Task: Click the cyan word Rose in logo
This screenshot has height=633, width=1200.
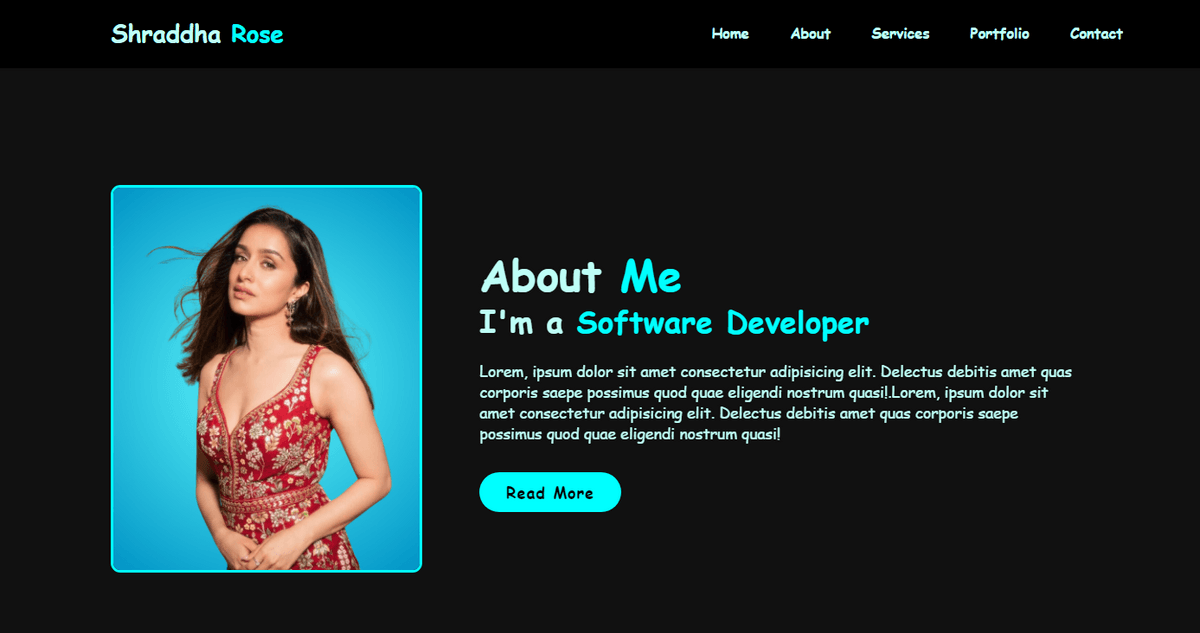Action: [x=257, y=35]
